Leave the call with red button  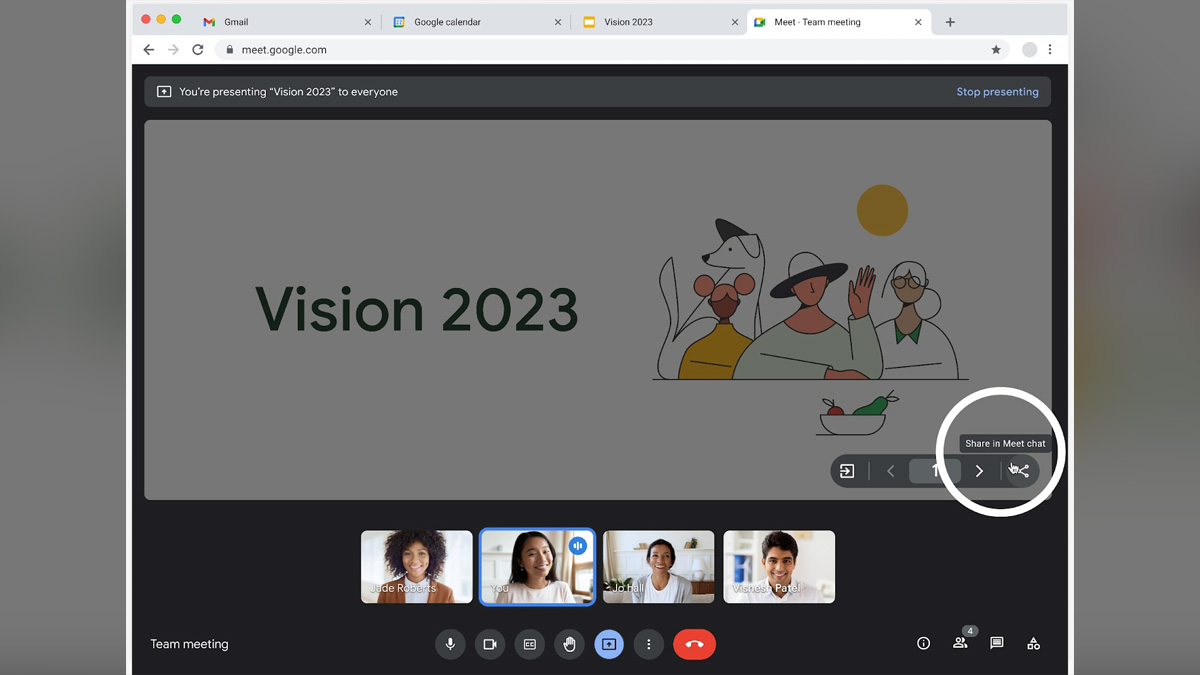point(694,644)
